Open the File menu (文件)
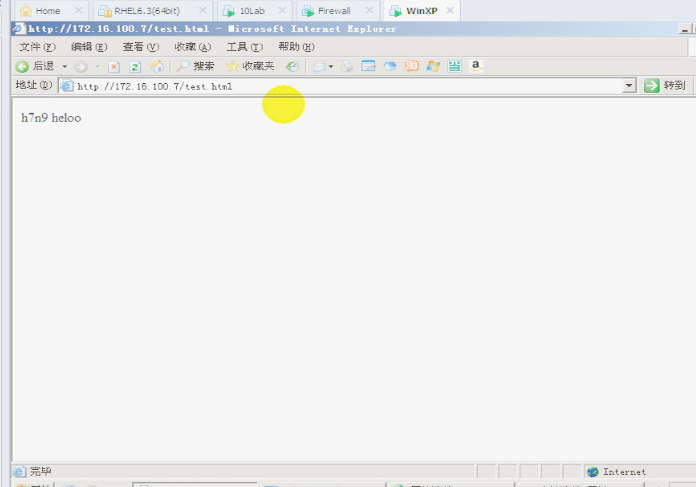The width and height of the screenshot is (696, 487). coord(37,47)
